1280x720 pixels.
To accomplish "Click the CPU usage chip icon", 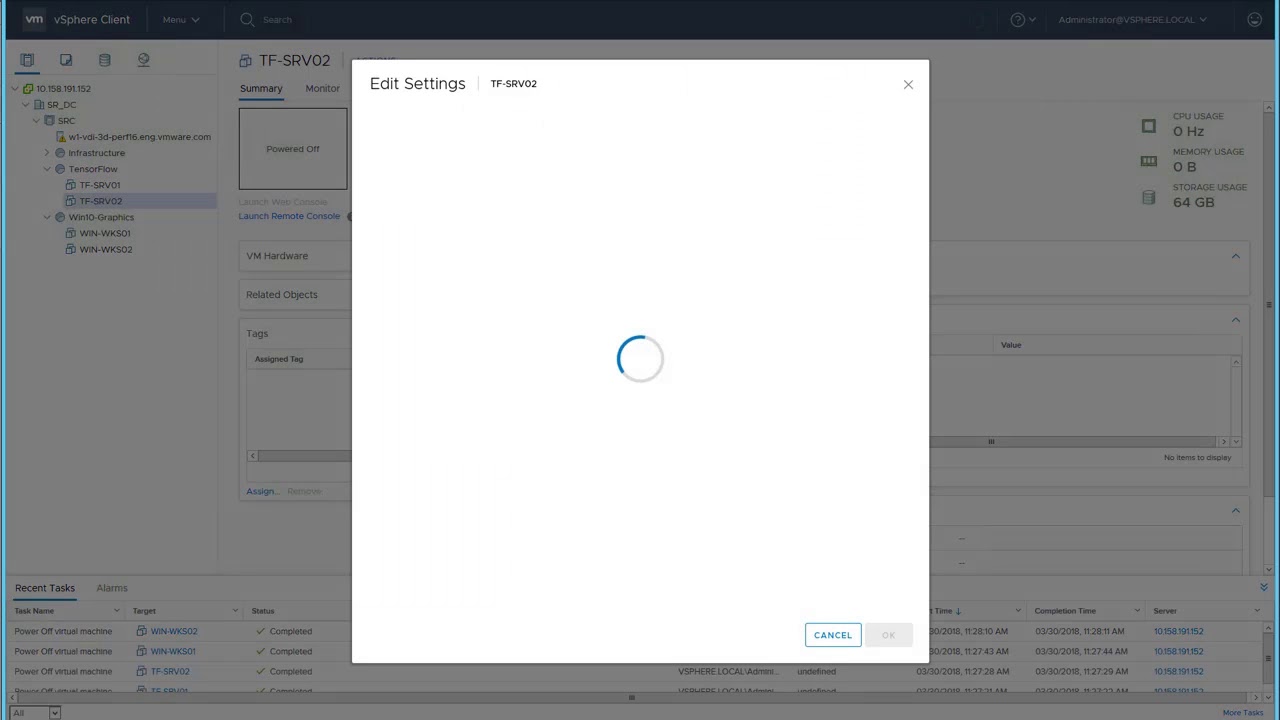I will (x=1149, y=125).
